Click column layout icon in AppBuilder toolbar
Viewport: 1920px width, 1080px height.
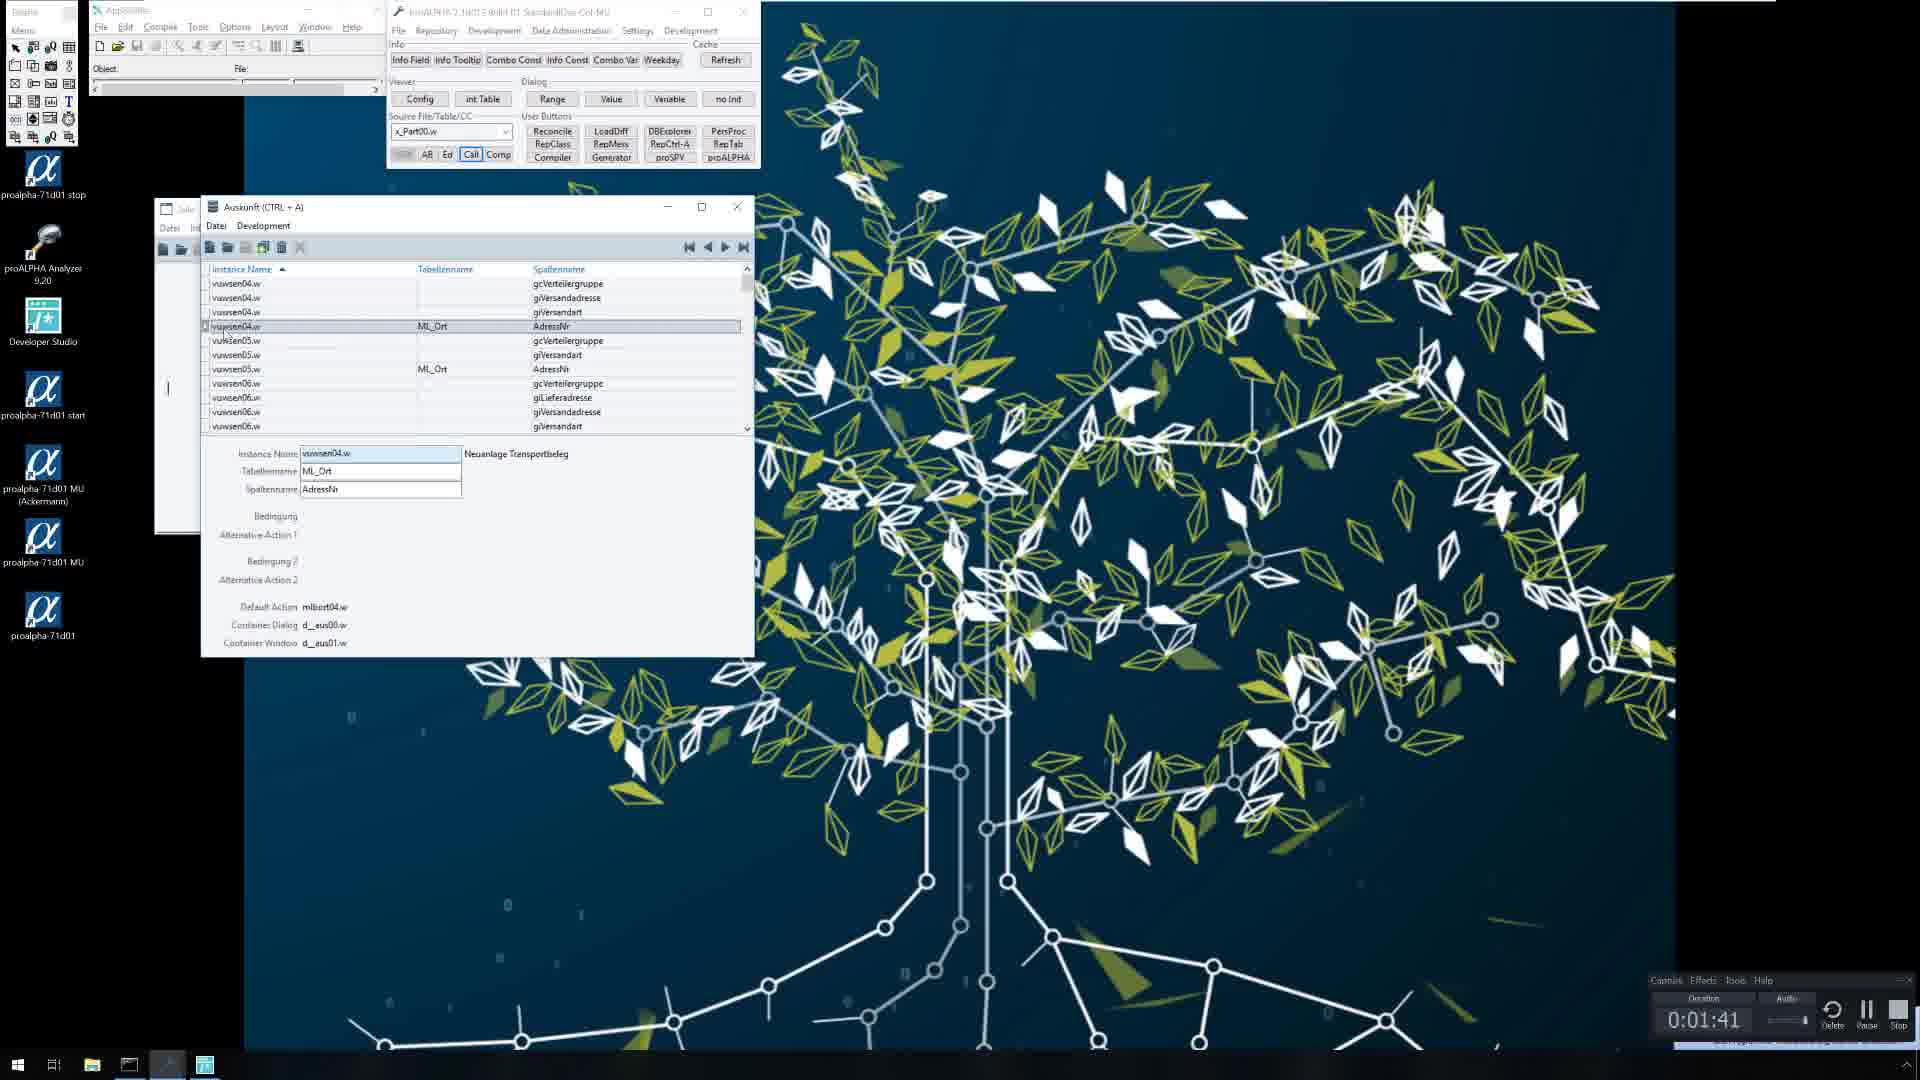point(276,46)
